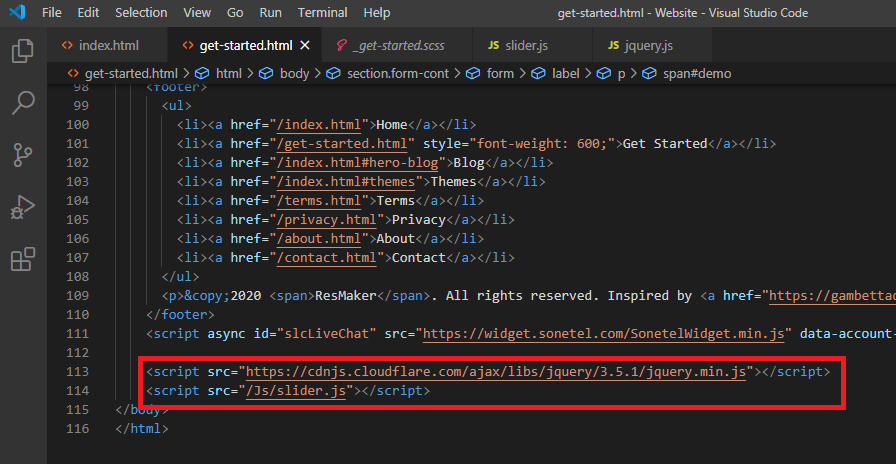The image size is (896, 464).
Task: Open the File menu
Action: coord(51,13)
